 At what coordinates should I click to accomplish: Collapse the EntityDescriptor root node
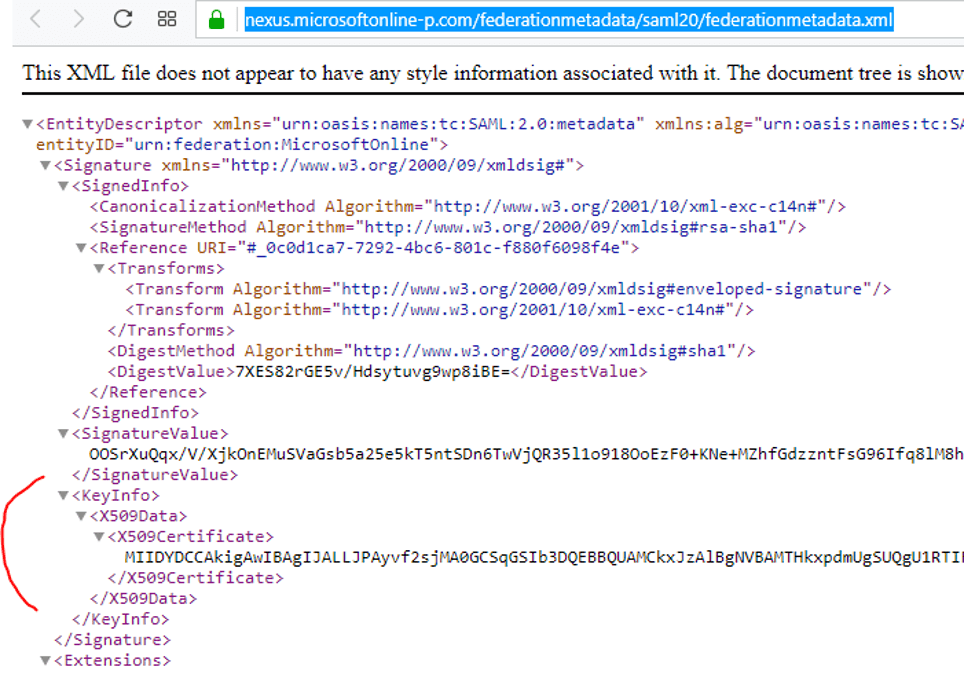[x=28, y=125]
